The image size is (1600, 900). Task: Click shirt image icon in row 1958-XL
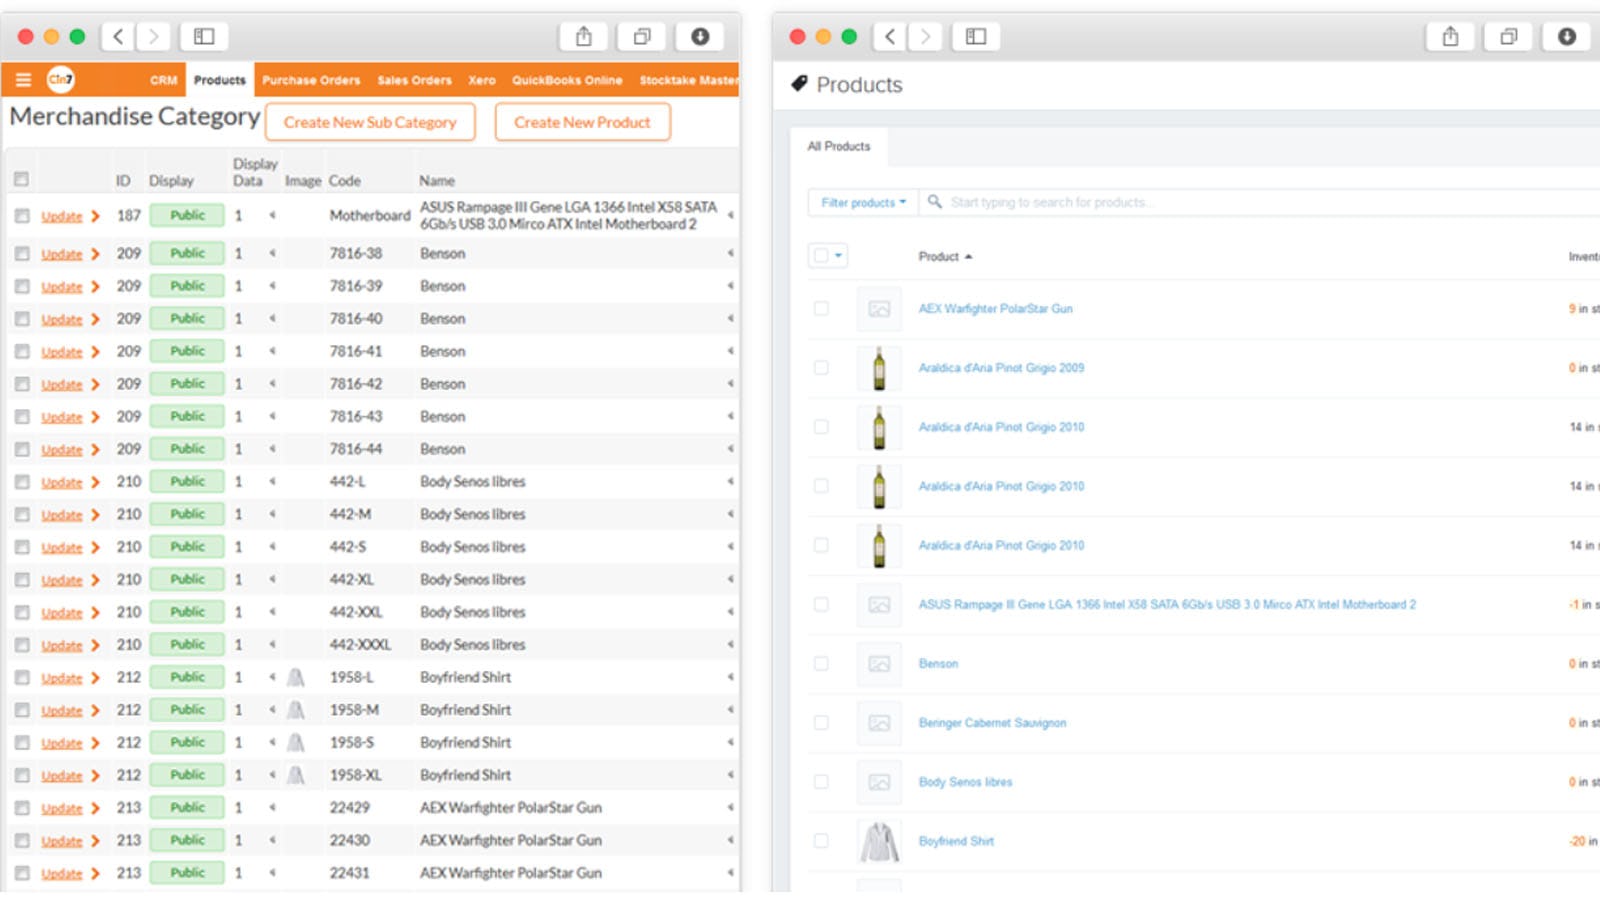(x=295, y=776)
